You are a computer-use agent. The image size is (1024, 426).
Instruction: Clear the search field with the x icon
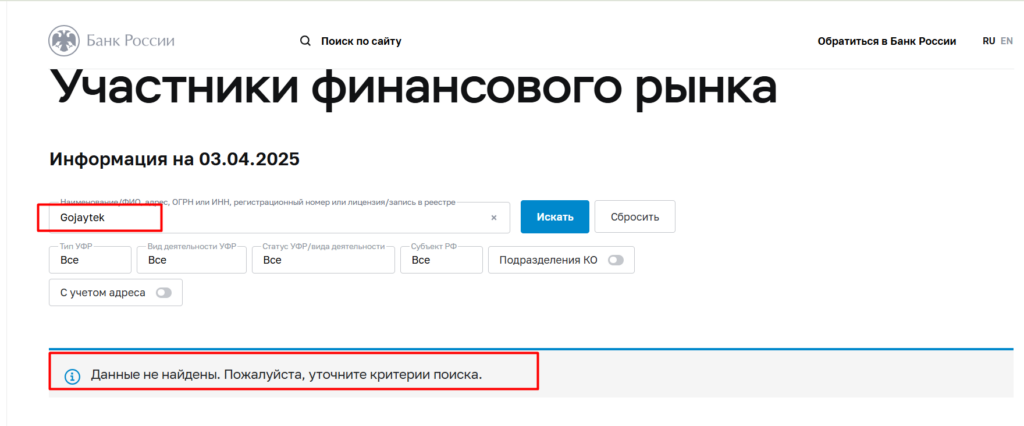pos(494,218)
